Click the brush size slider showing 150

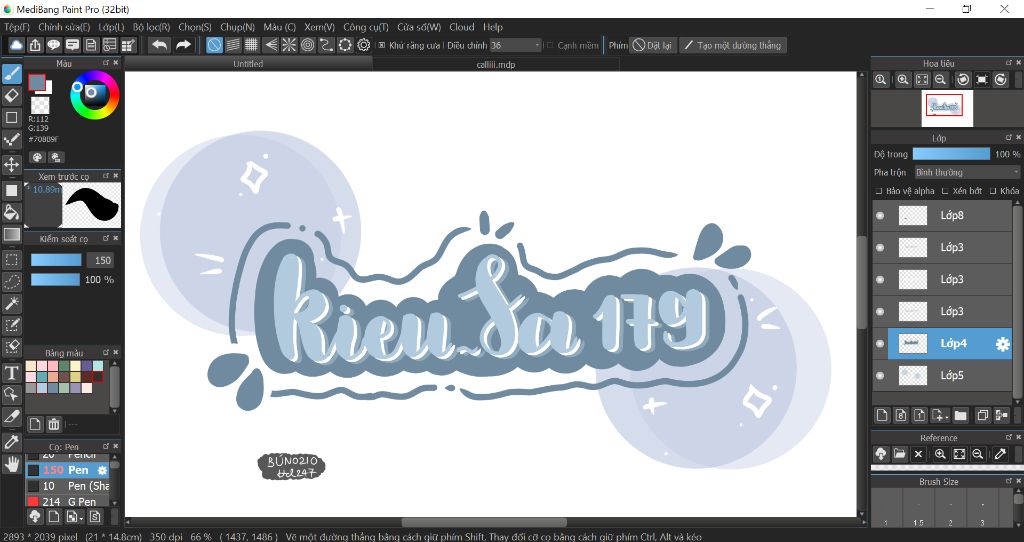pyautogui.click(x=56, y=260)
